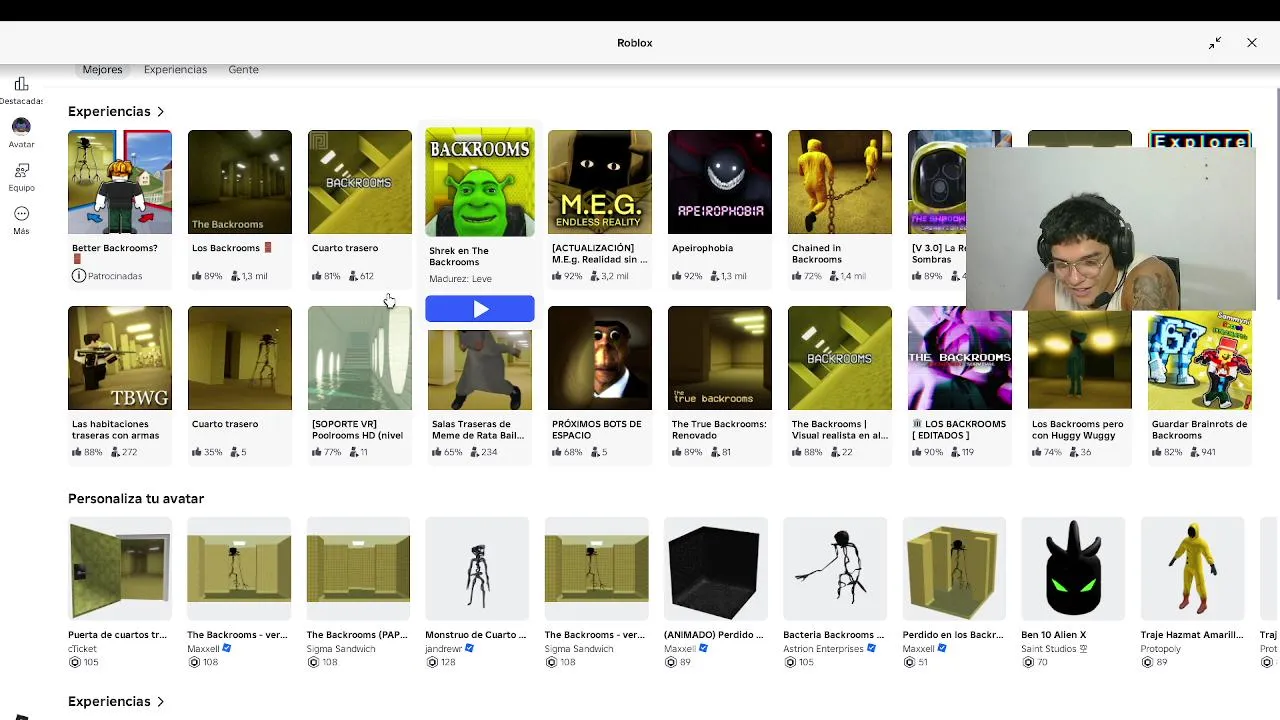Click the Patrocinadas info icon
The image size is (1280, 720).
79,276
